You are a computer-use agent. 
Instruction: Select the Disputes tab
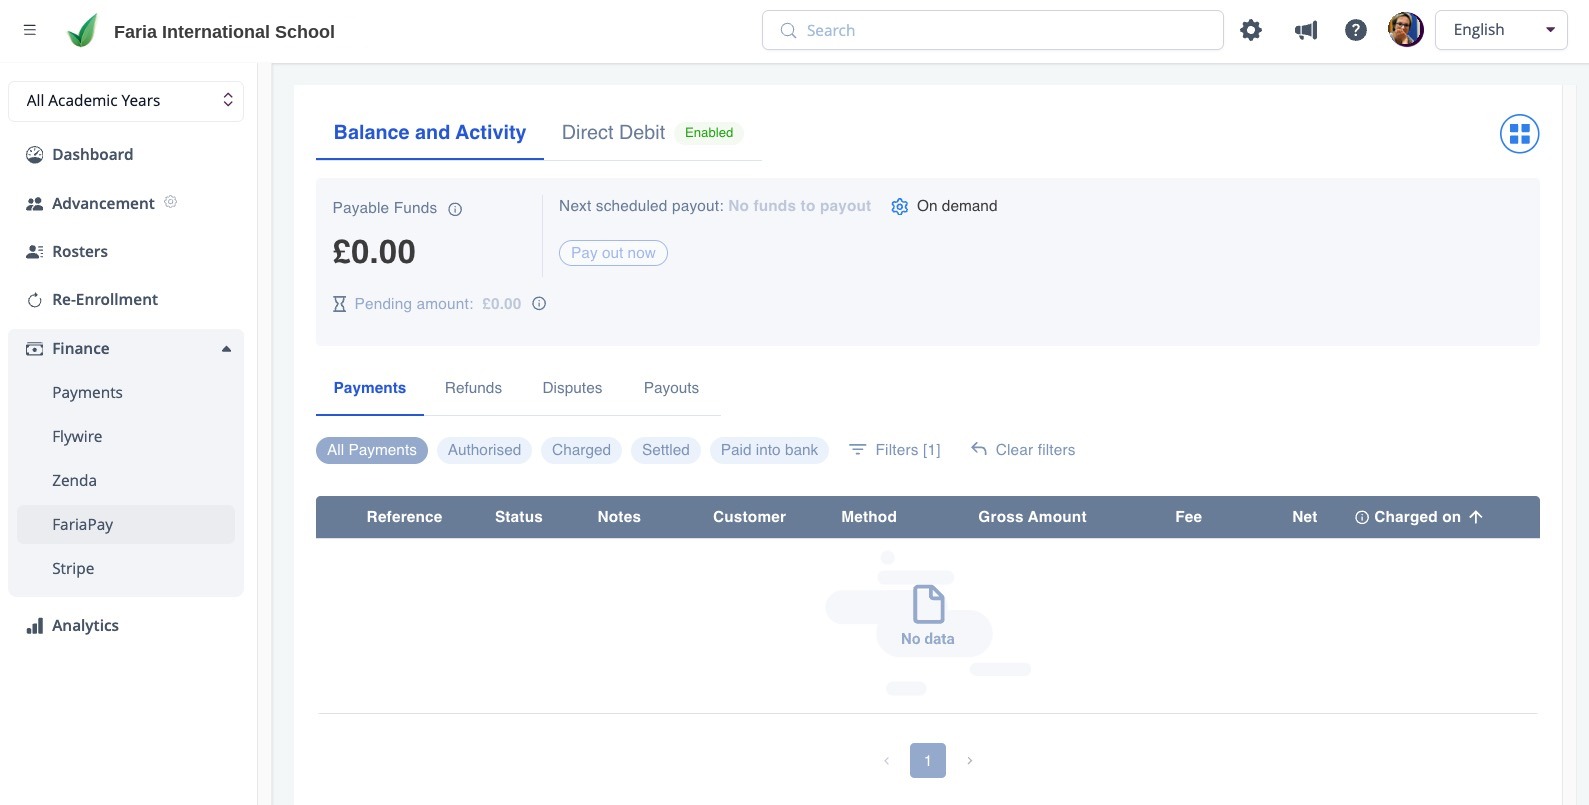pos(572,388)
